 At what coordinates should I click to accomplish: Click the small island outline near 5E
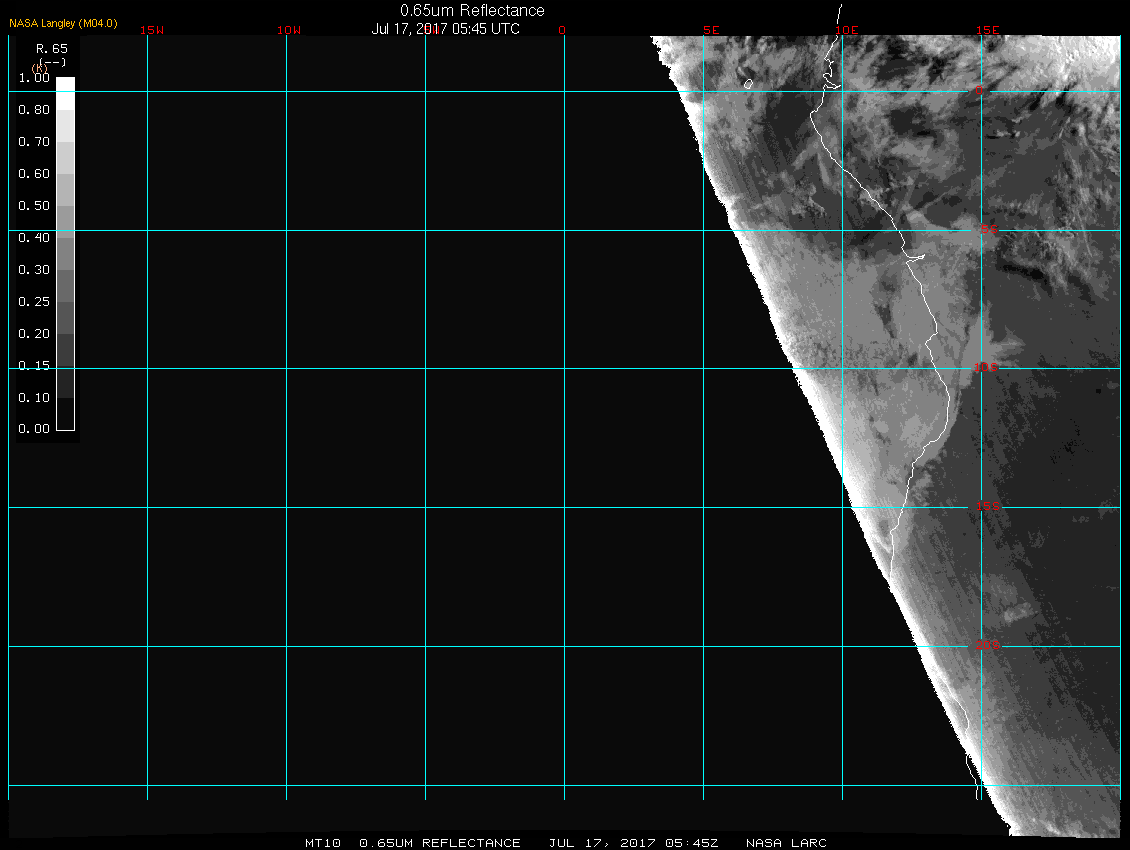749,84
